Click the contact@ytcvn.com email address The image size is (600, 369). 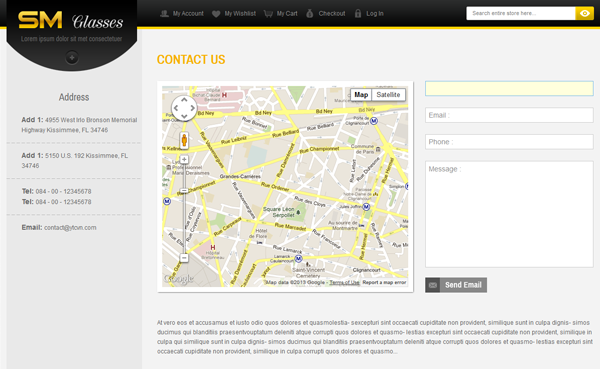[70, 228]
